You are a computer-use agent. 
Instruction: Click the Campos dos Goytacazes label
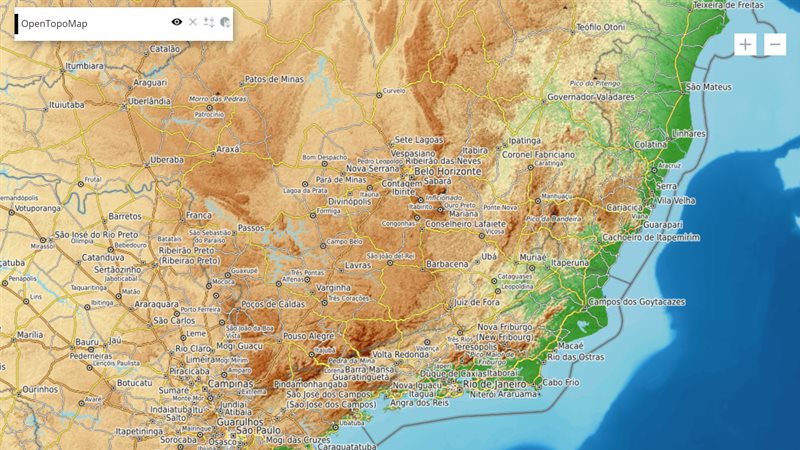(636, 302)
